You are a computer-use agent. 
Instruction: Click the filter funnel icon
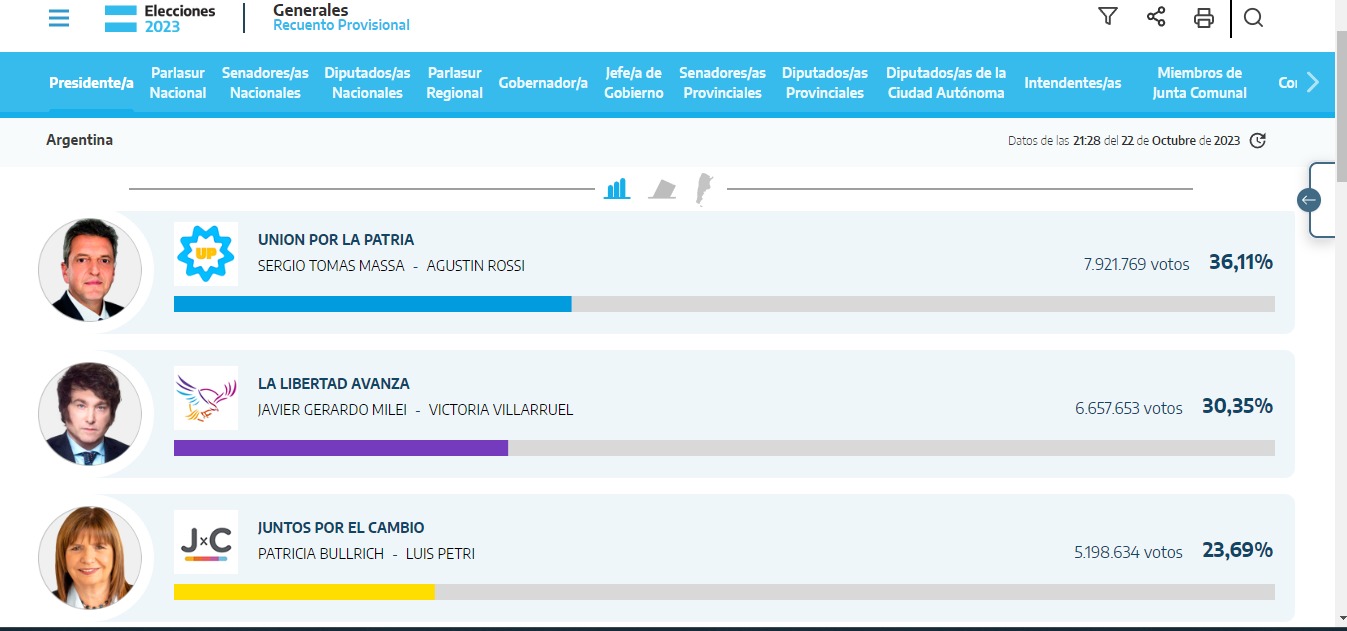1107,17
